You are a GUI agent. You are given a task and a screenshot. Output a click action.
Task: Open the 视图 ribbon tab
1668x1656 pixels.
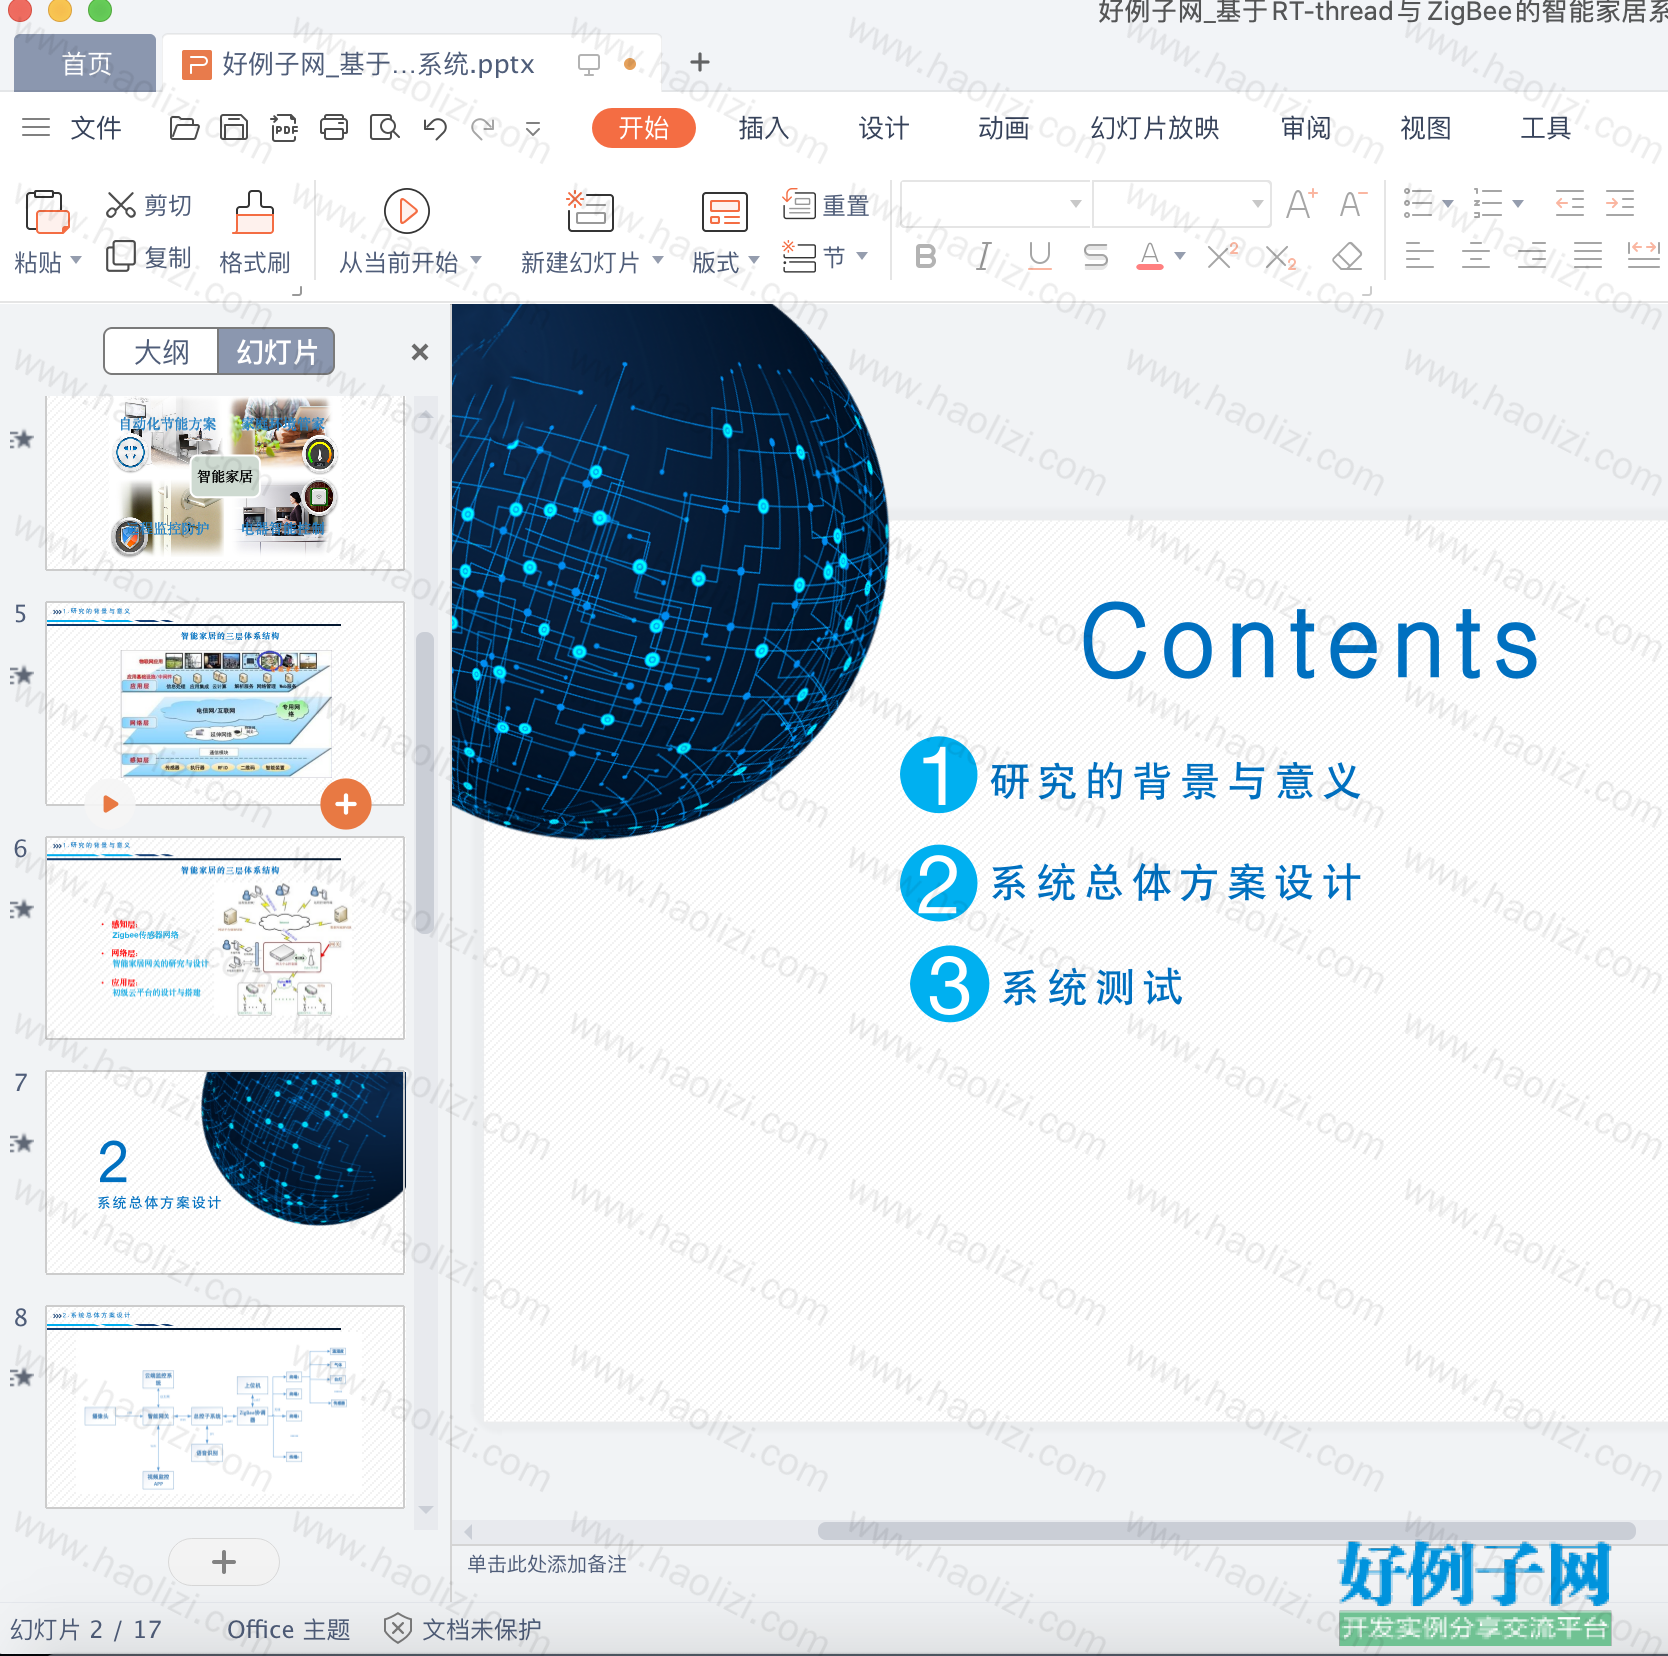click(1426, 128)
